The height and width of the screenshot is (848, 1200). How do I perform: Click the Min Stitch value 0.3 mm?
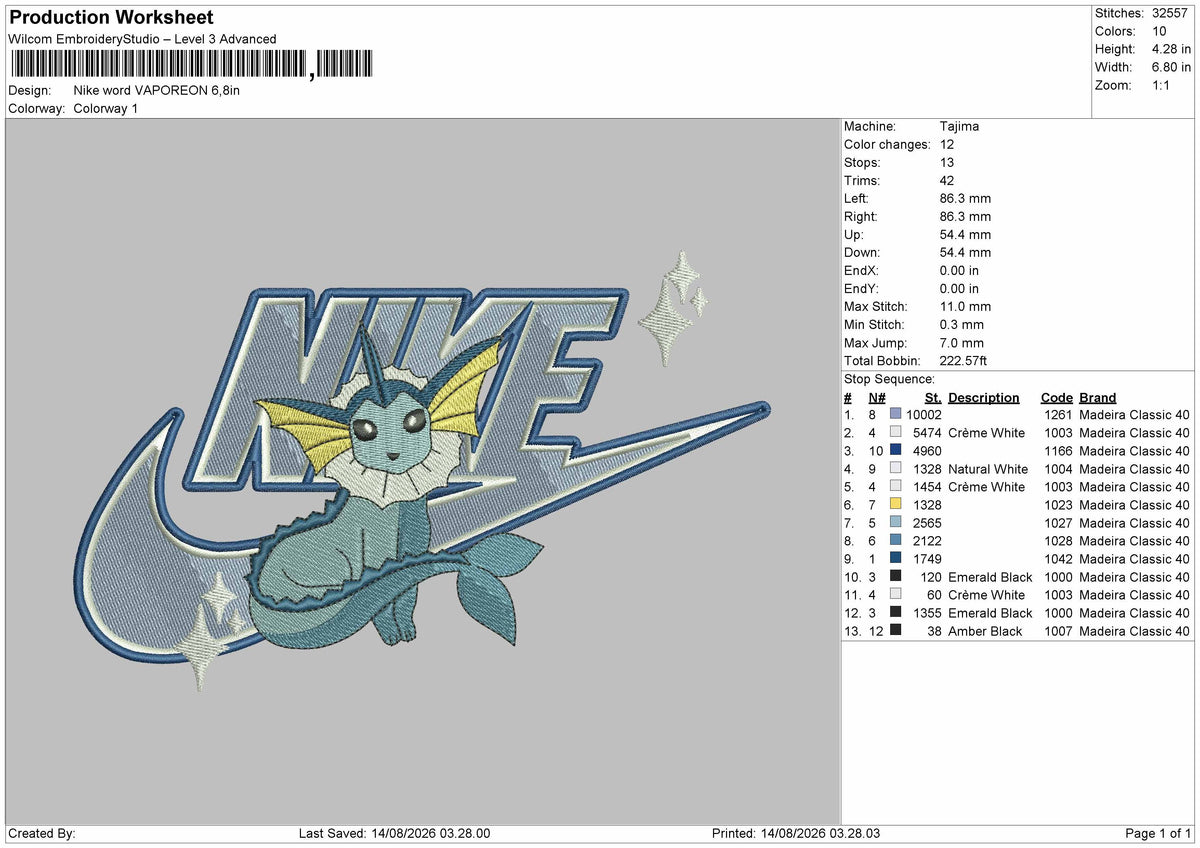coord(962,325)
